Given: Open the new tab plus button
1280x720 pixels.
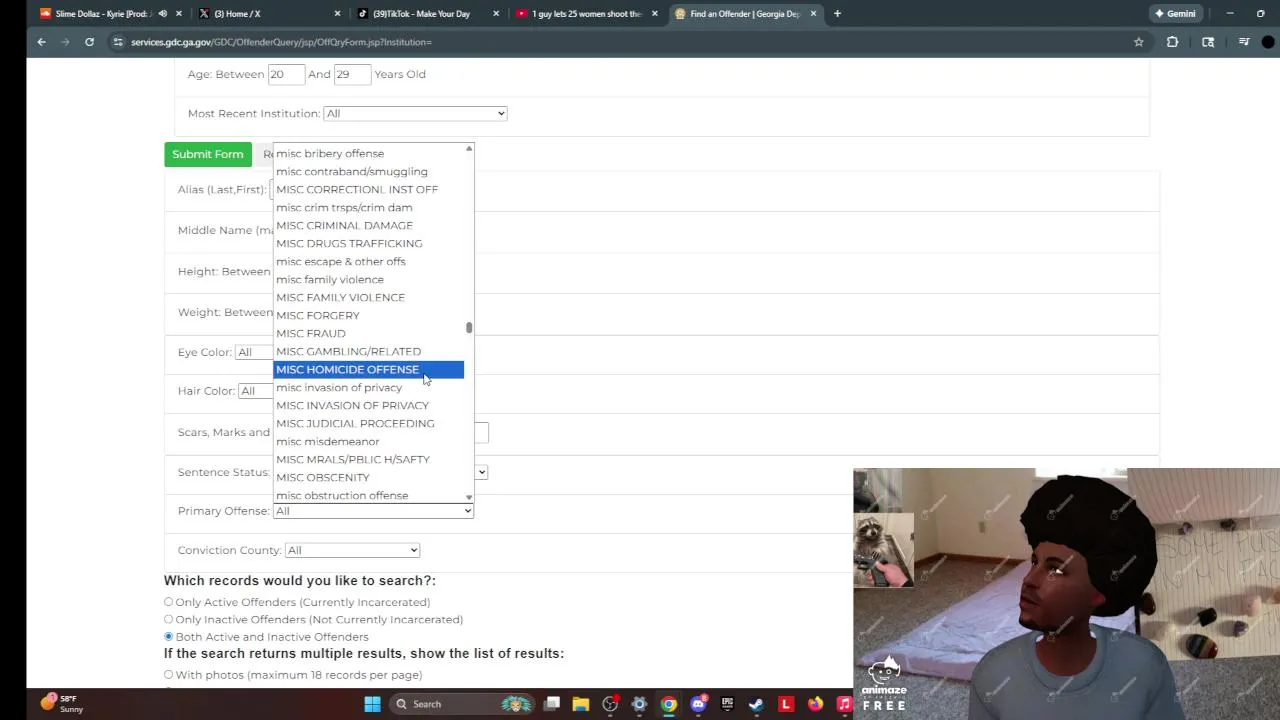Looking at the screenshot, I should point(837,14).
